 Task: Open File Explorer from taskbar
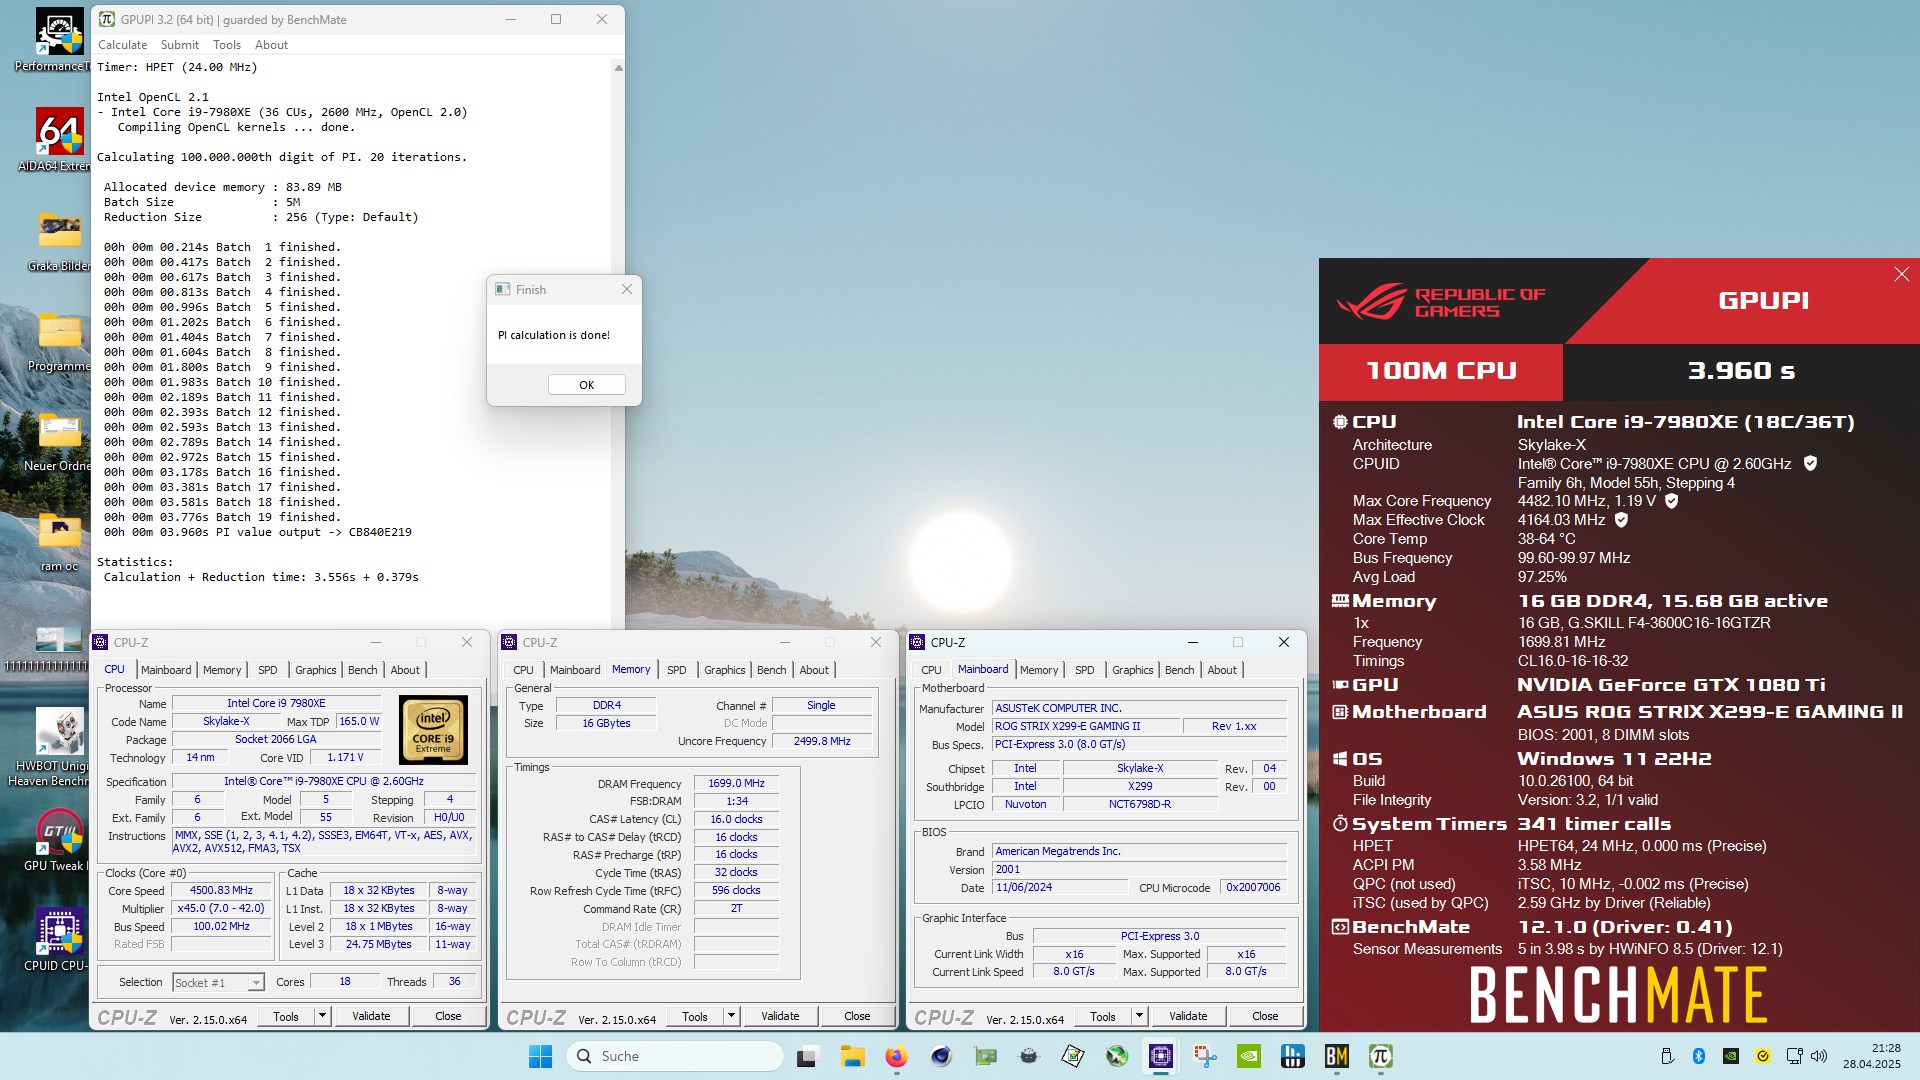click(852, 1056)
